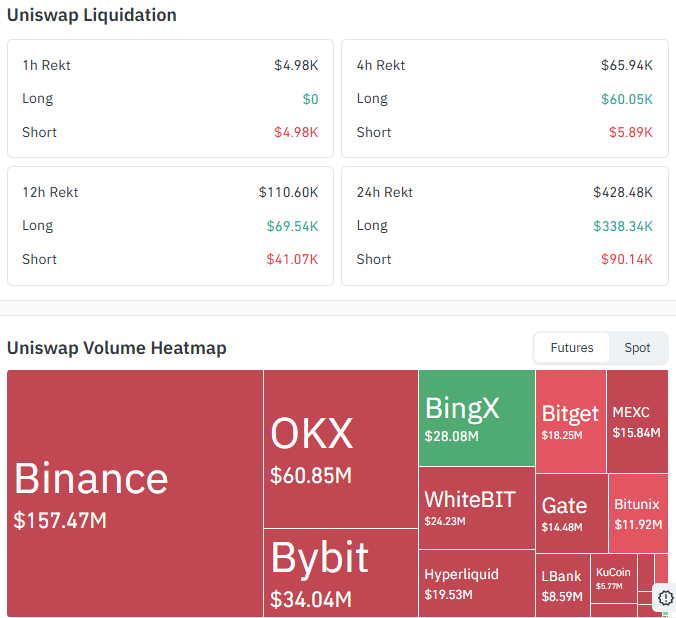The height and width of the screenshot is (618, 676).
Task: Click the 12h Rekt label
Action: pos(50,192)
